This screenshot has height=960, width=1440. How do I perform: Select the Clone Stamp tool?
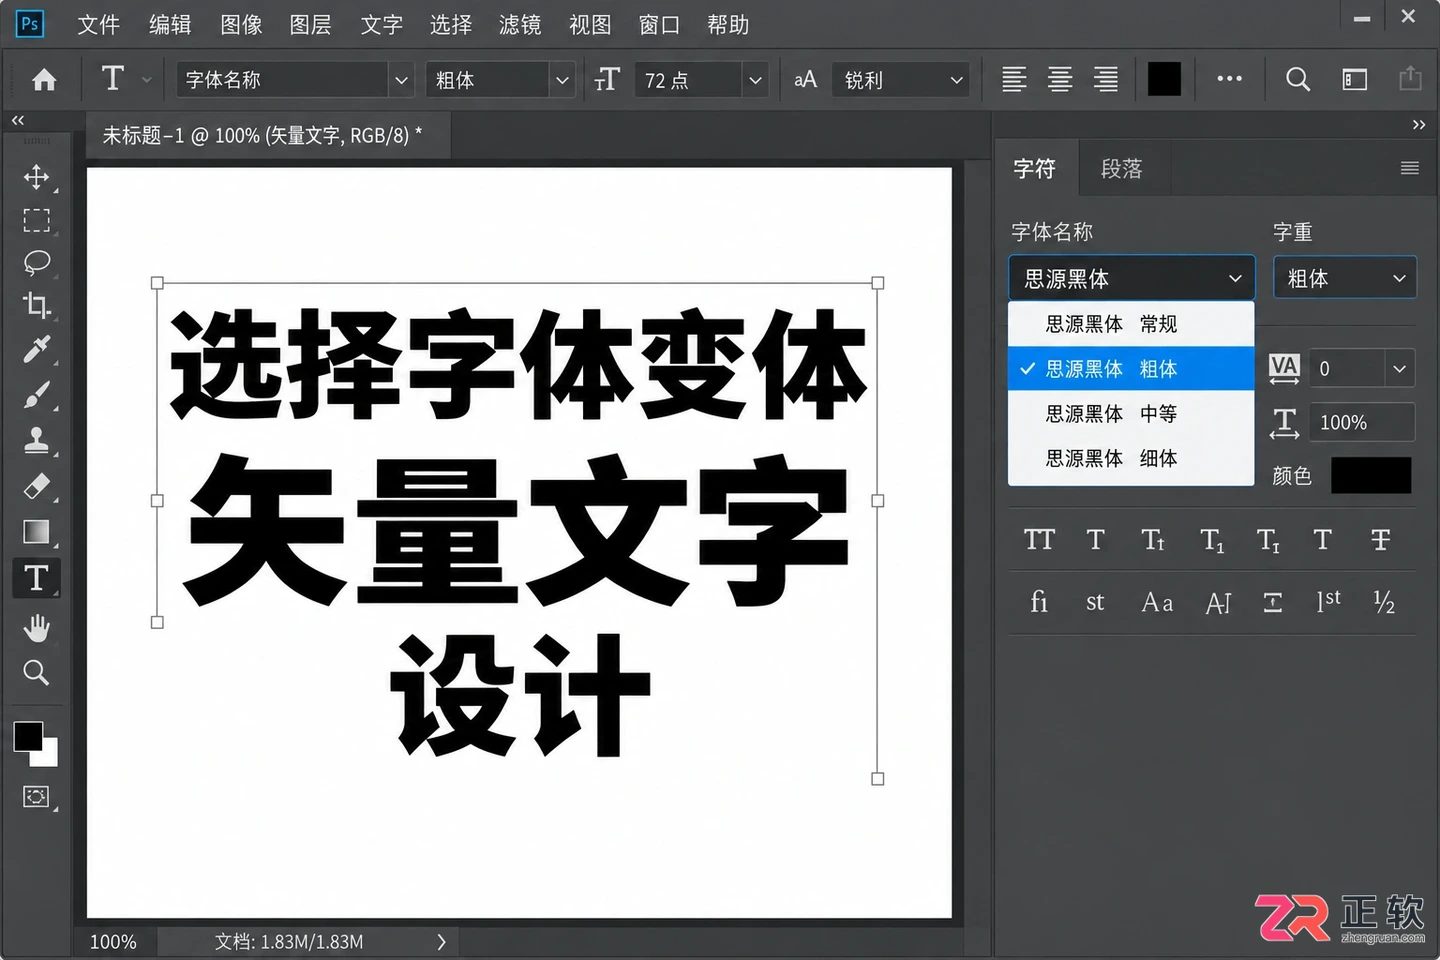(x=37, y=440)
